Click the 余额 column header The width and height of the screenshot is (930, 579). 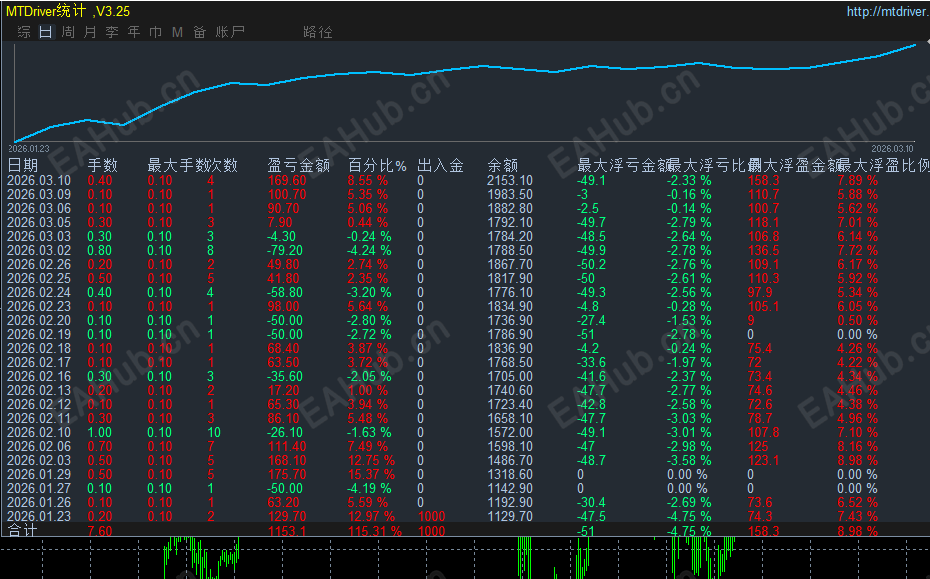click(502, 165)
